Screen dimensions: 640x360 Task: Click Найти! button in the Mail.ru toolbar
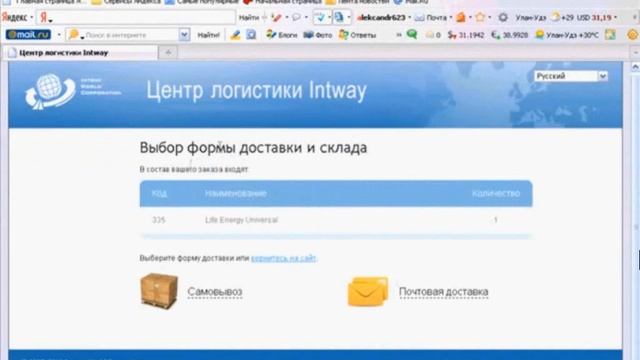[209, 35]
